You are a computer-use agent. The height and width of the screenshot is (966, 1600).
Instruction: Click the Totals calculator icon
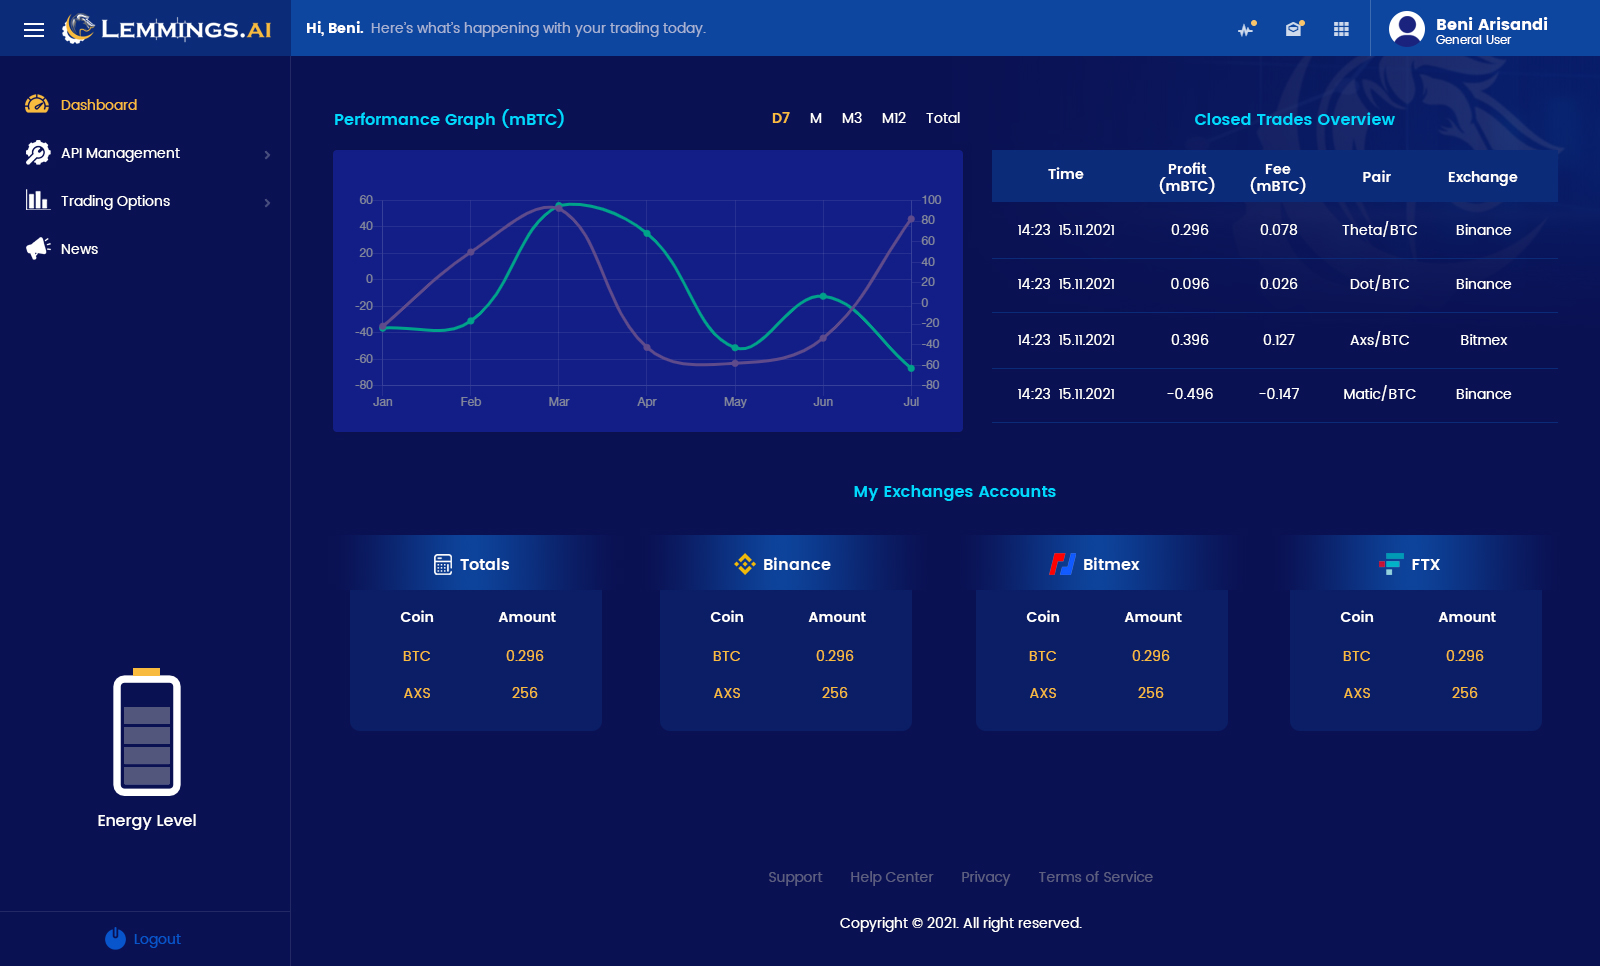(443, 564)
